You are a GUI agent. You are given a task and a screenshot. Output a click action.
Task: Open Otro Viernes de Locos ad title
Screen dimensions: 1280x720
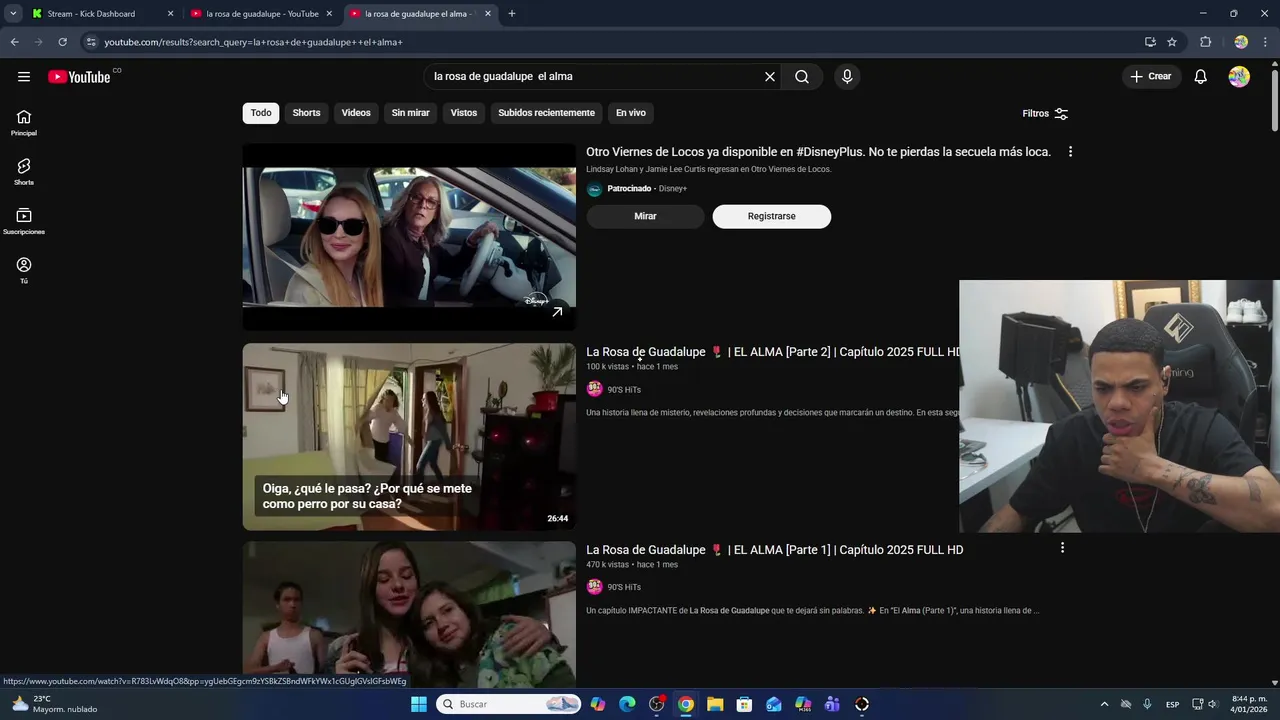click(818, 152)
